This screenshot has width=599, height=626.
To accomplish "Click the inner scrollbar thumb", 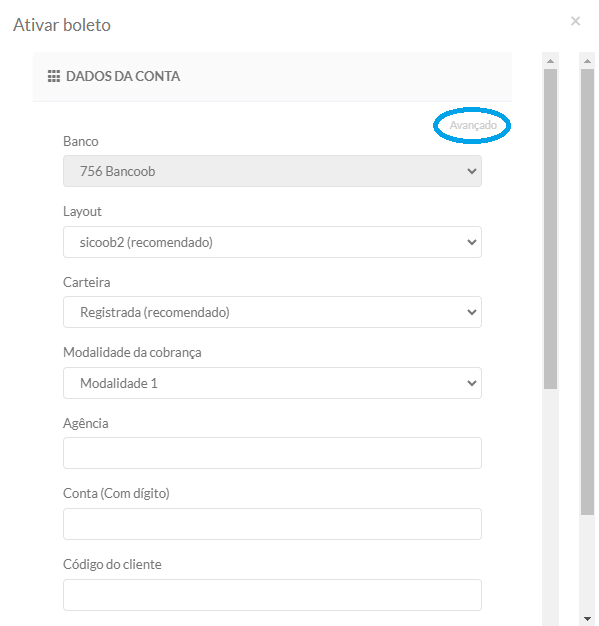I will (550, 229).
